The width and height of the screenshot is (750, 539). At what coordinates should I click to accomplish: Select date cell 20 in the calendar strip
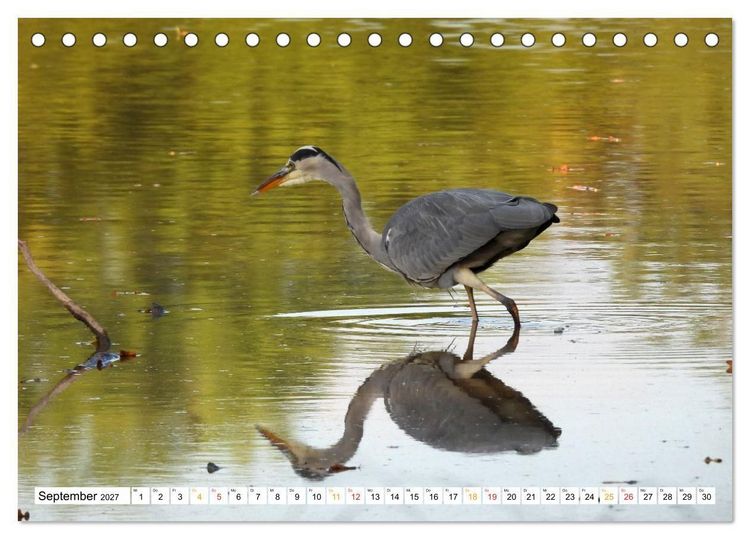[x=511, y=496]
